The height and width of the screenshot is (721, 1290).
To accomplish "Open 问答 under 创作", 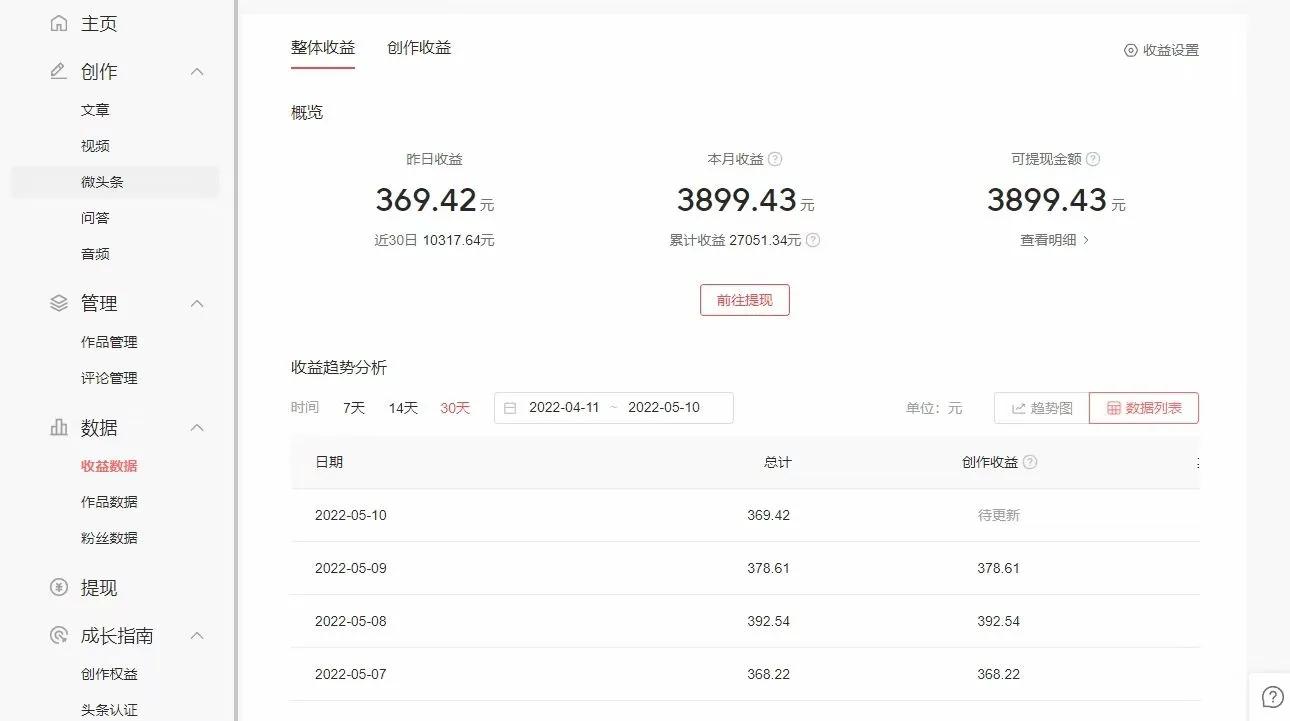I will (x=95, y=218).
